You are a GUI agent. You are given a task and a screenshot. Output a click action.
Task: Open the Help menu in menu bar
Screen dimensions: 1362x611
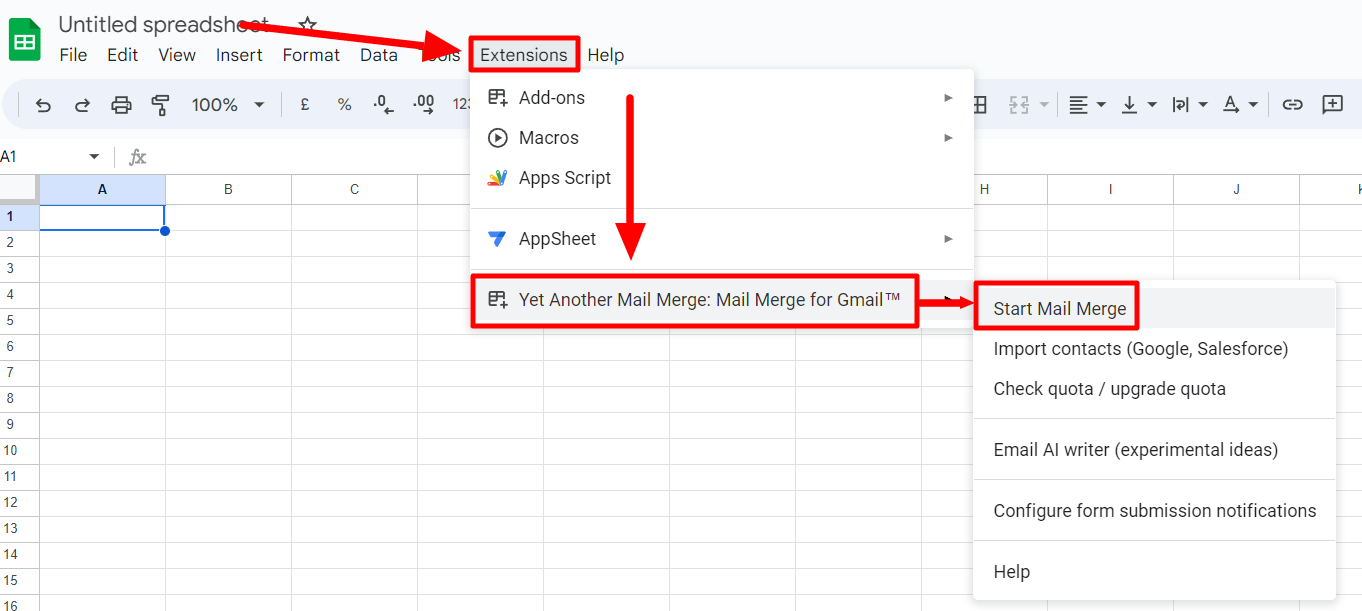tap(605, 55)
